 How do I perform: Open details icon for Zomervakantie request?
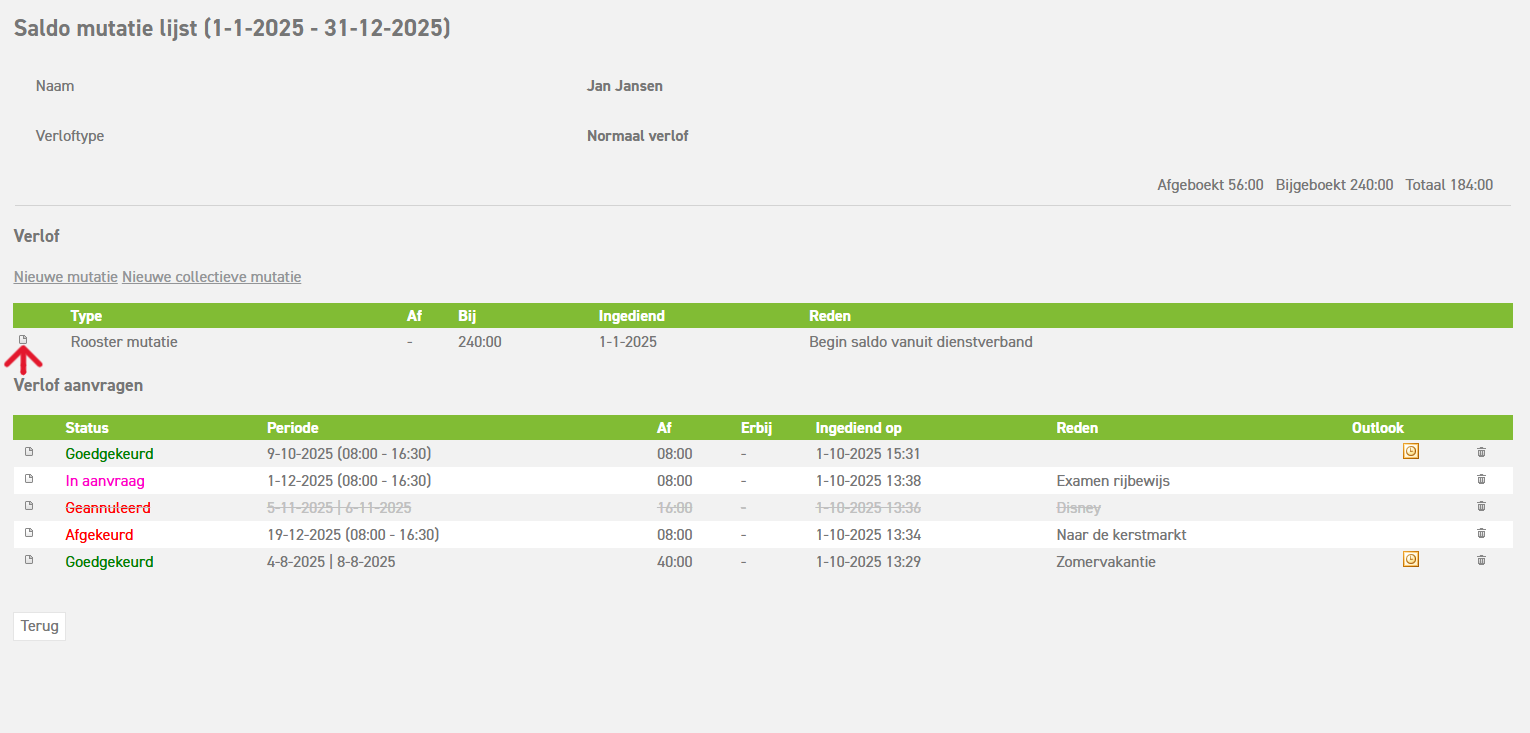pyautogui.click(x=29, y=560)
